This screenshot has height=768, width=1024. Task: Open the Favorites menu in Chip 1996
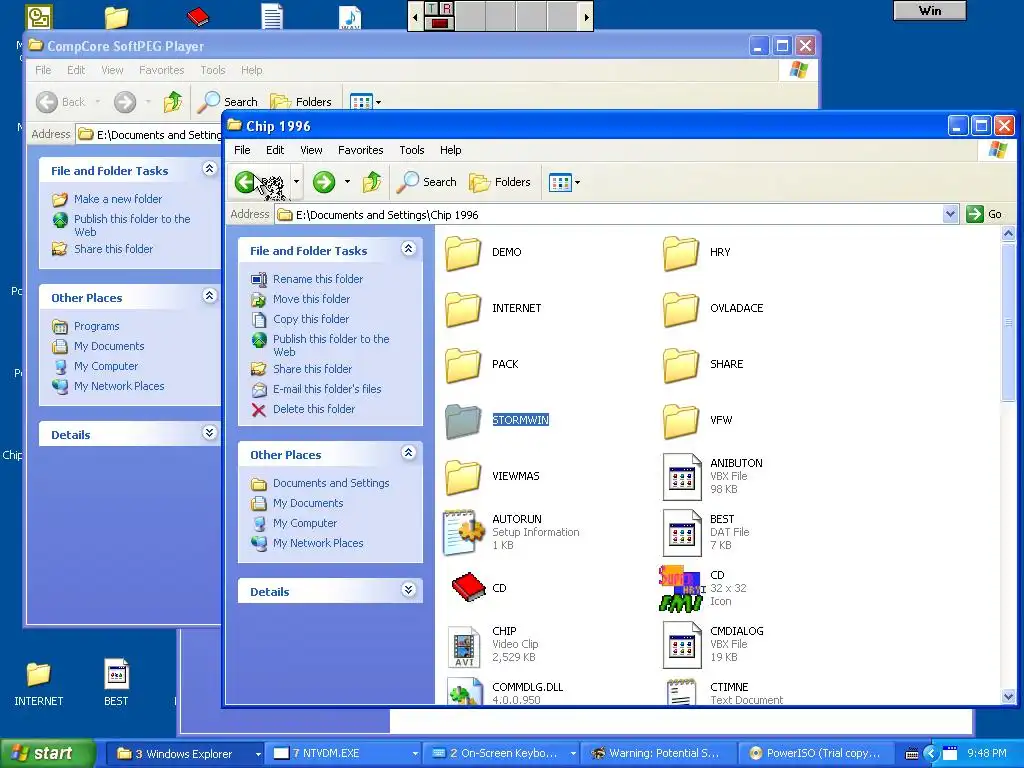(x=360, y=150)
